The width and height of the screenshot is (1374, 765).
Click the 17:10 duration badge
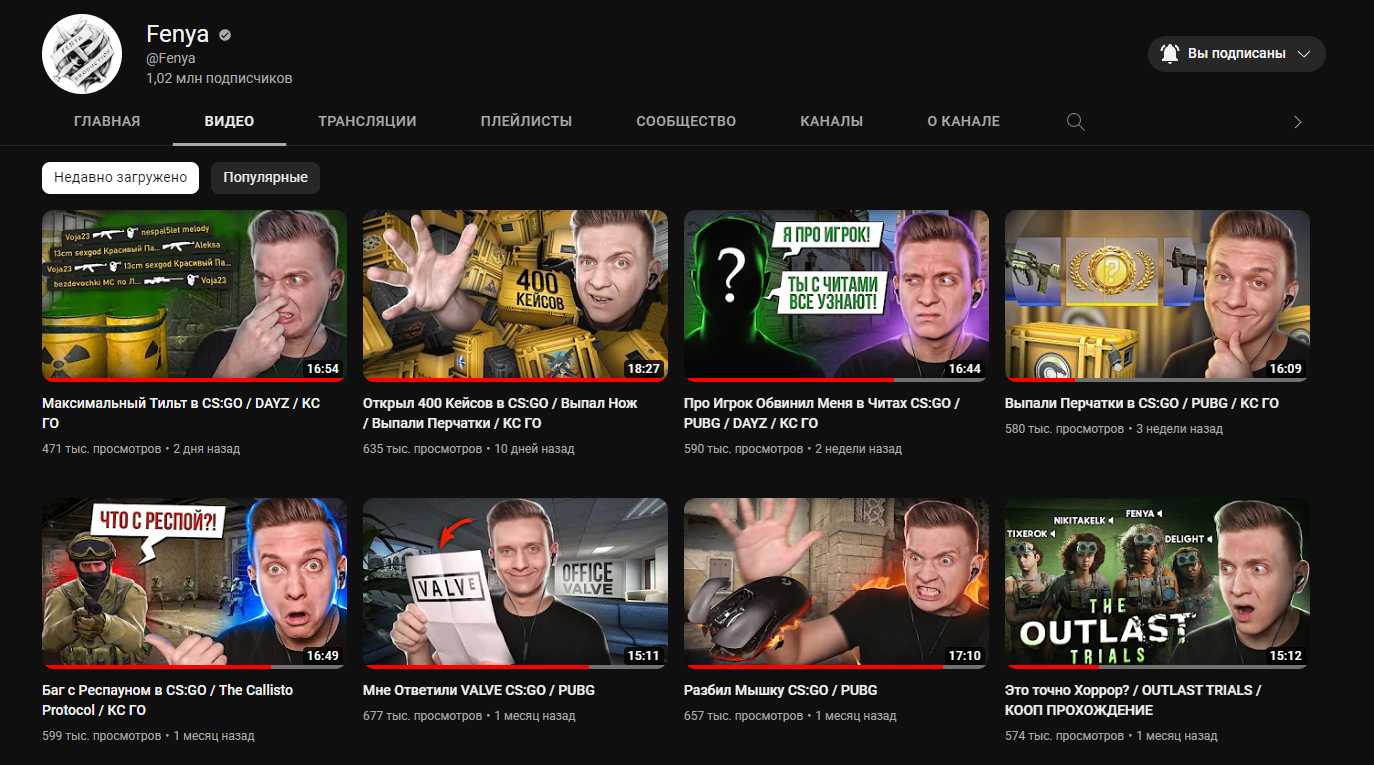965,656
